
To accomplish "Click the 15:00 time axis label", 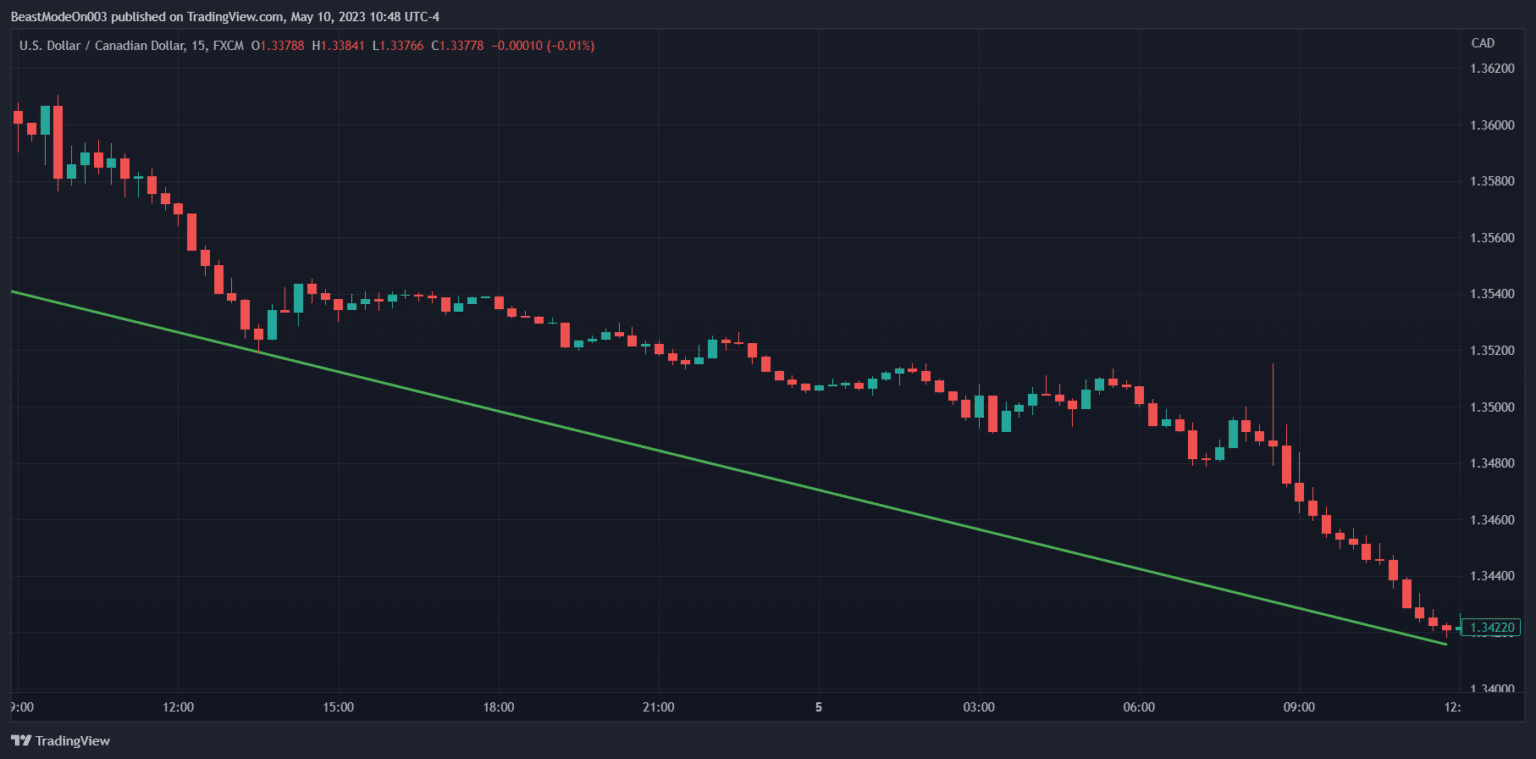I will click(x=338, y=708).
